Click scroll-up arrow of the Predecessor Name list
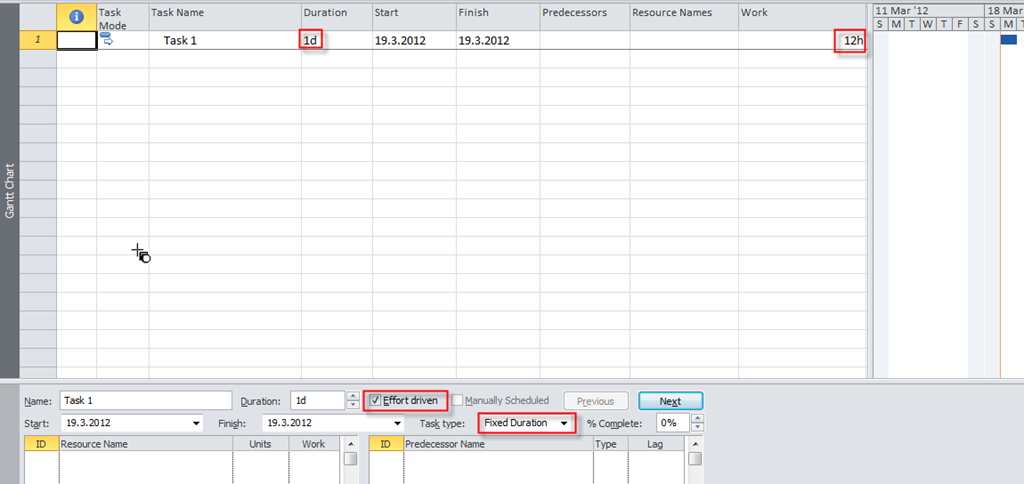Screen dimensions: 1024x484 pyautogui.click(x=694, y=444)
